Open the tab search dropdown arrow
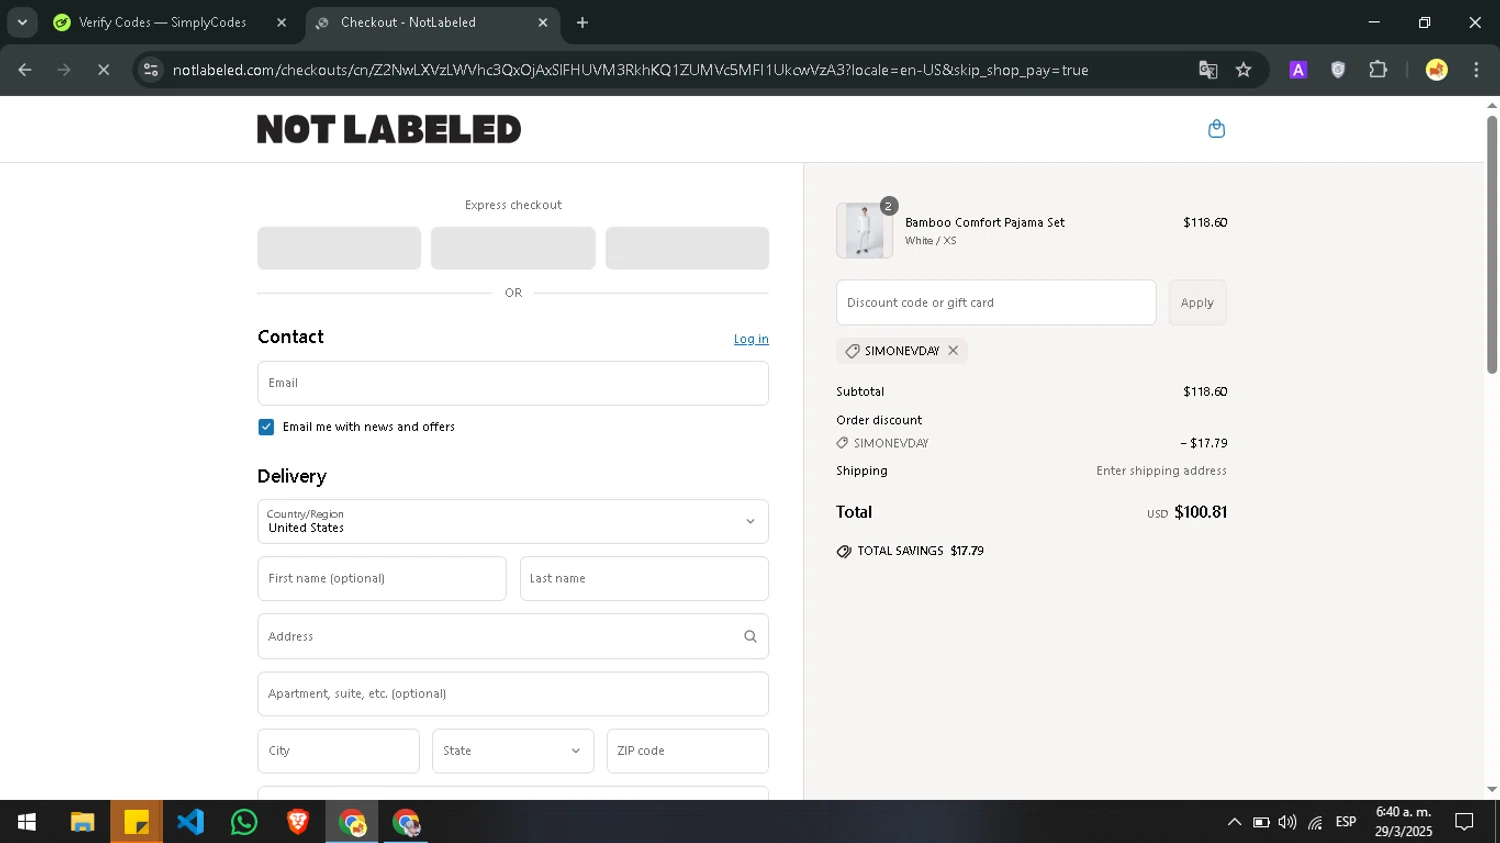 tap(22, 22)
